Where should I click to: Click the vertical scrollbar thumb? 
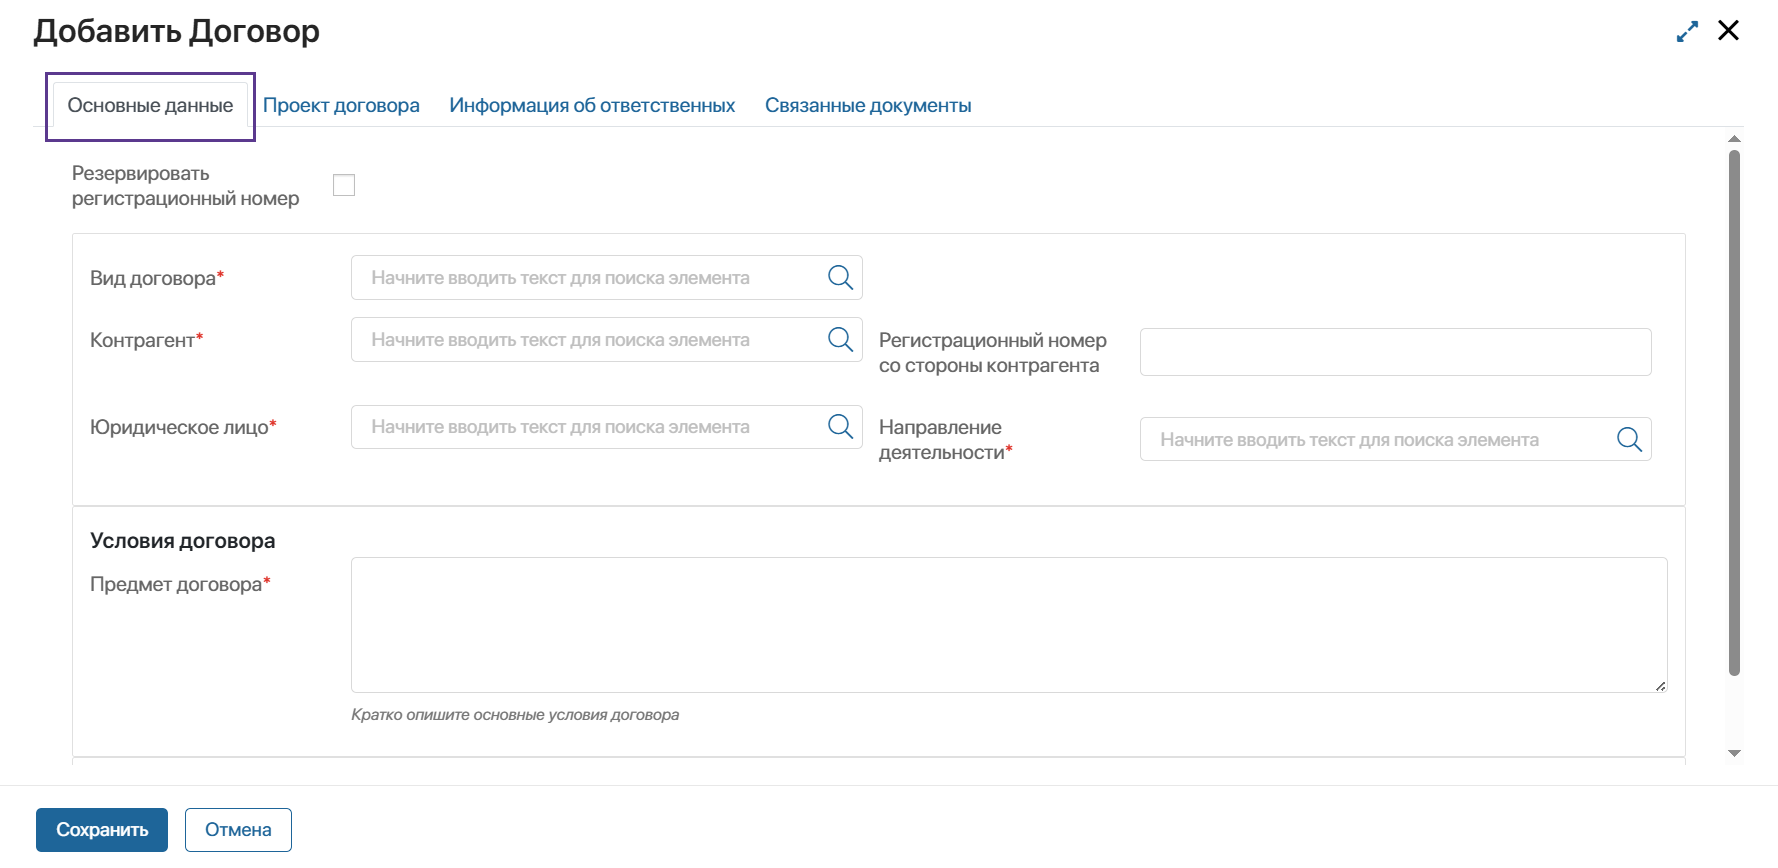[x=1734, y=410]
